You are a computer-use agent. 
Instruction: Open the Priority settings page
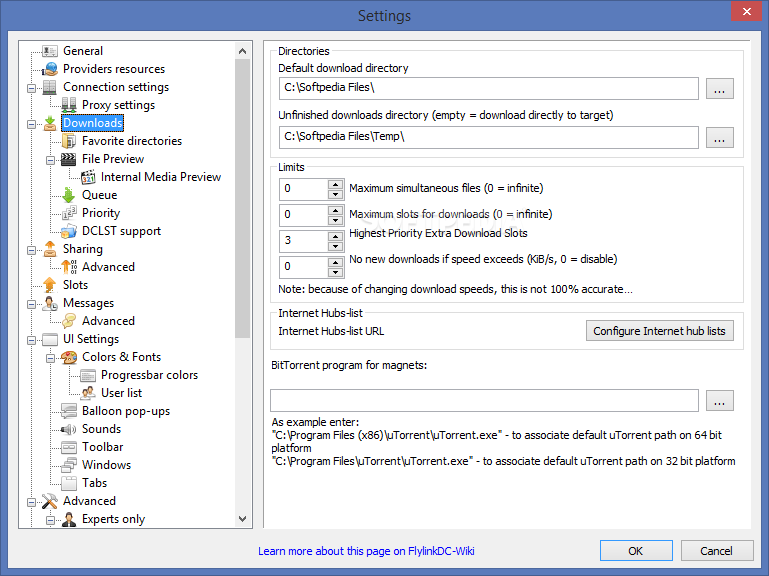101,213
